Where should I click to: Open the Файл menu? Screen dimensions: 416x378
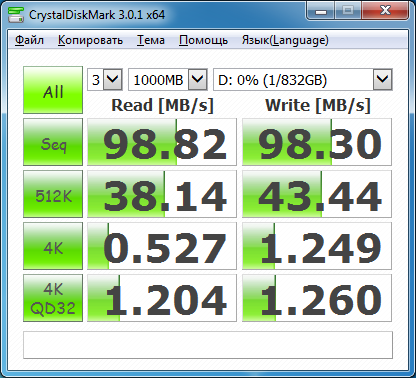[29, 40]
